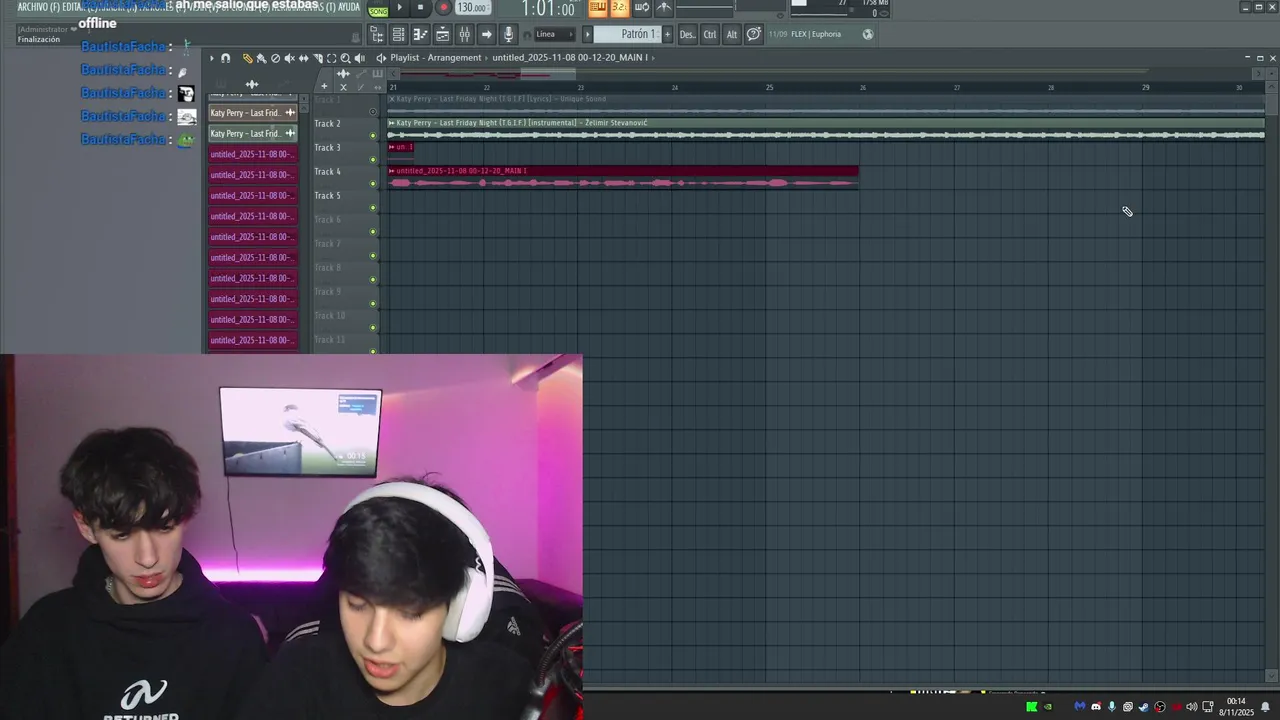Screen dimensions: 1280x720
Task: Click the 130.000 tempo field
Action: [472, 7]
